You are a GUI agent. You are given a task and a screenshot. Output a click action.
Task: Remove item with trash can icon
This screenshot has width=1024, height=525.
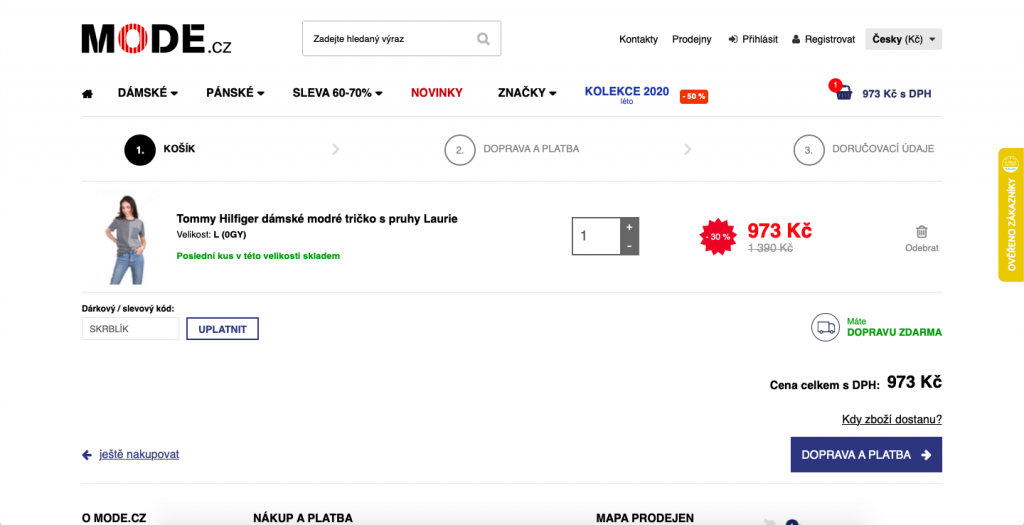click(x=921, y=232)
